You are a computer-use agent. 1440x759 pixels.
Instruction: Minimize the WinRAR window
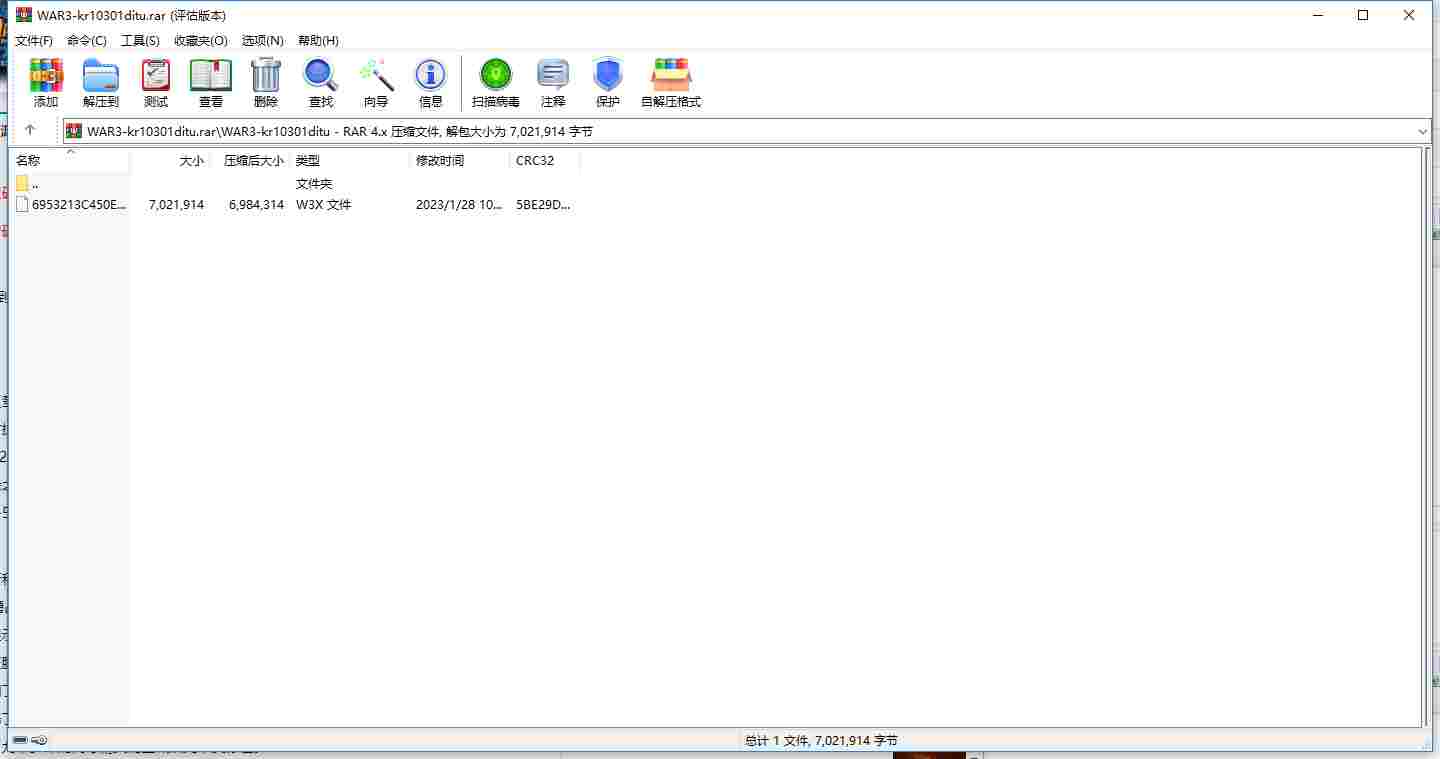pos(1317,15)
